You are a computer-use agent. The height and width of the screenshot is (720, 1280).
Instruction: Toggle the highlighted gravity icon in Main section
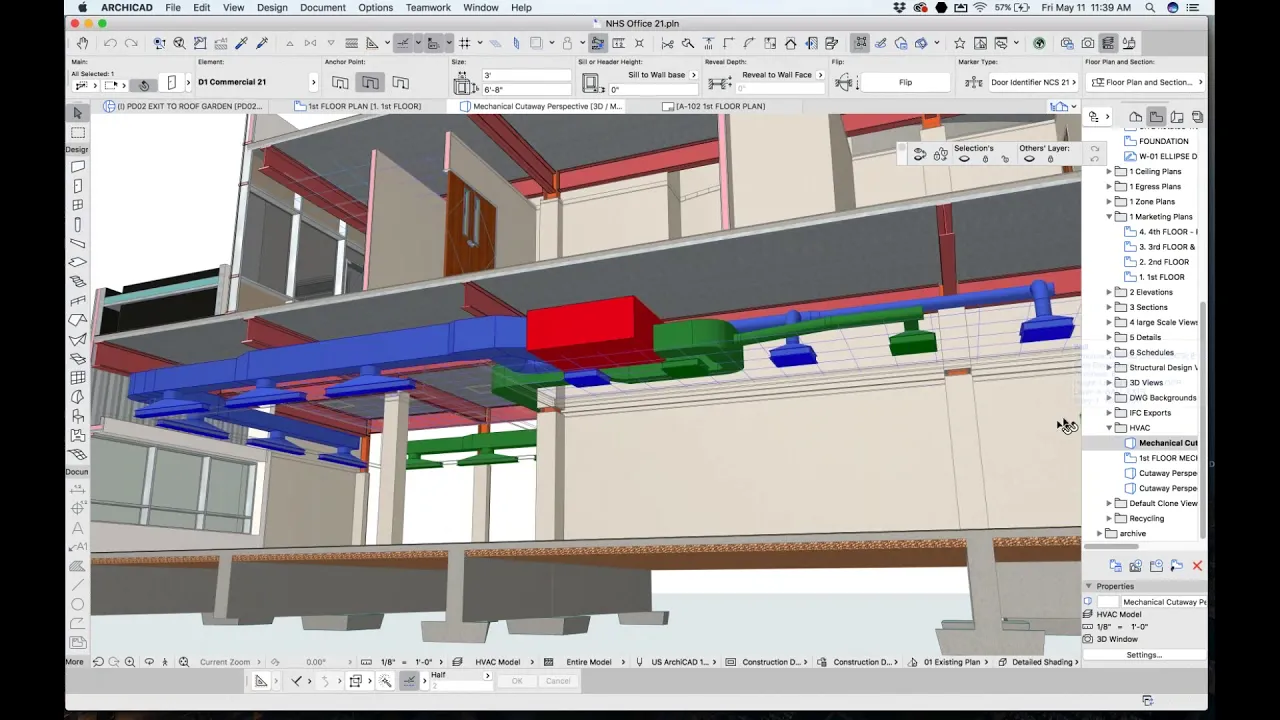[x=143, y=85]
